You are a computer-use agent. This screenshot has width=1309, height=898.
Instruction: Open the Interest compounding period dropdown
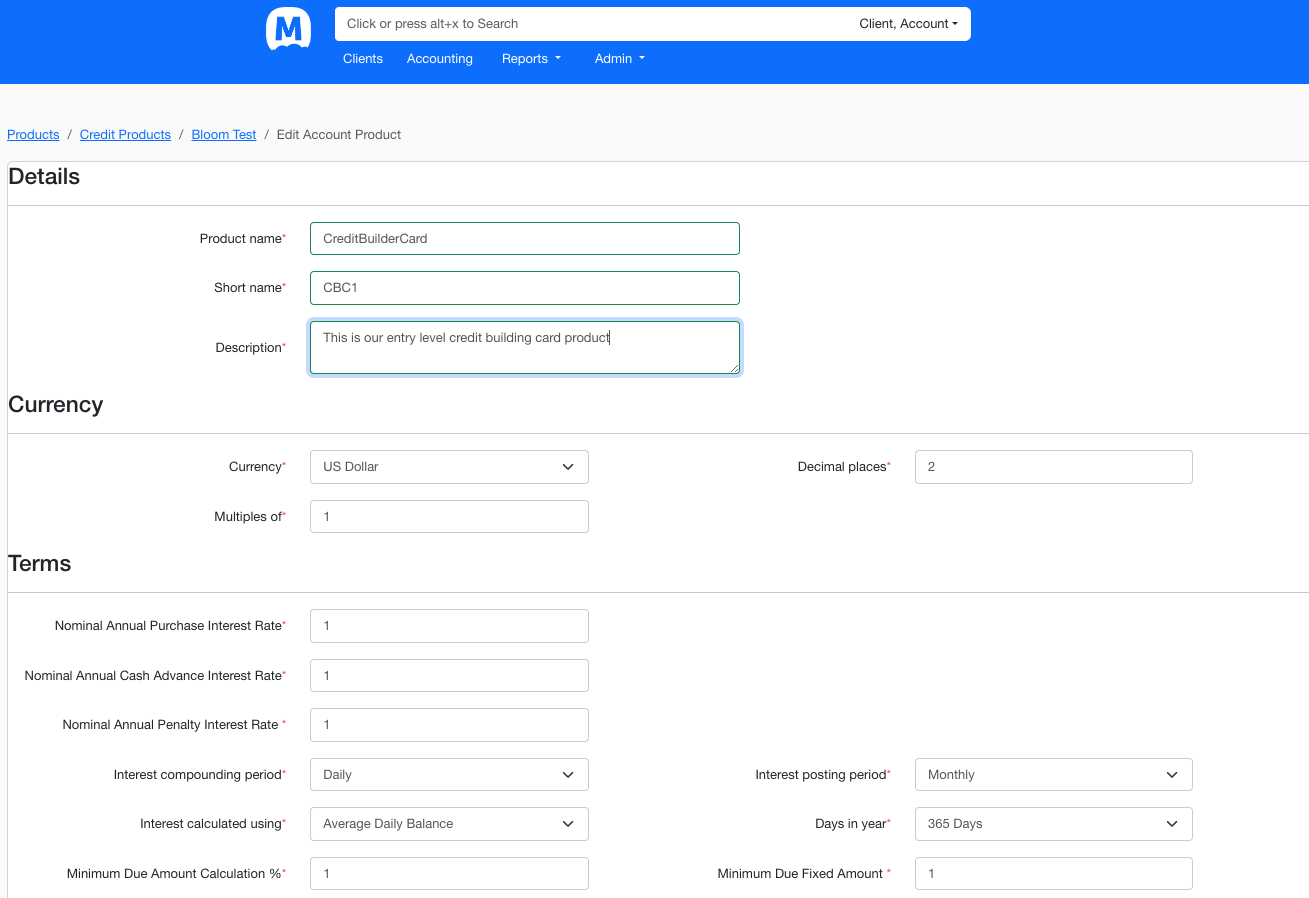pyautogui.click(x=449, y=775)
